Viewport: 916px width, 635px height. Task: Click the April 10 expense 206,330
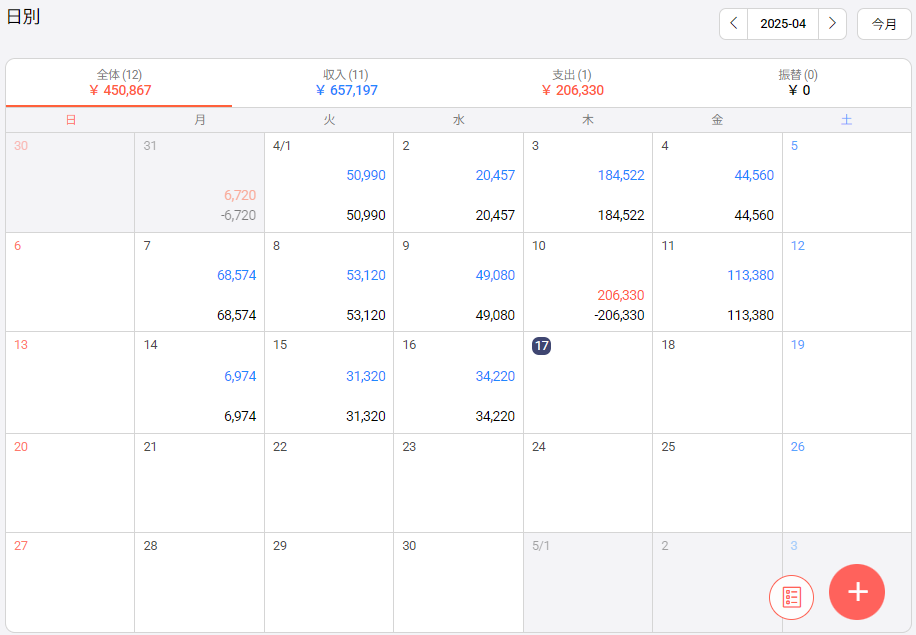coord(620,295)
